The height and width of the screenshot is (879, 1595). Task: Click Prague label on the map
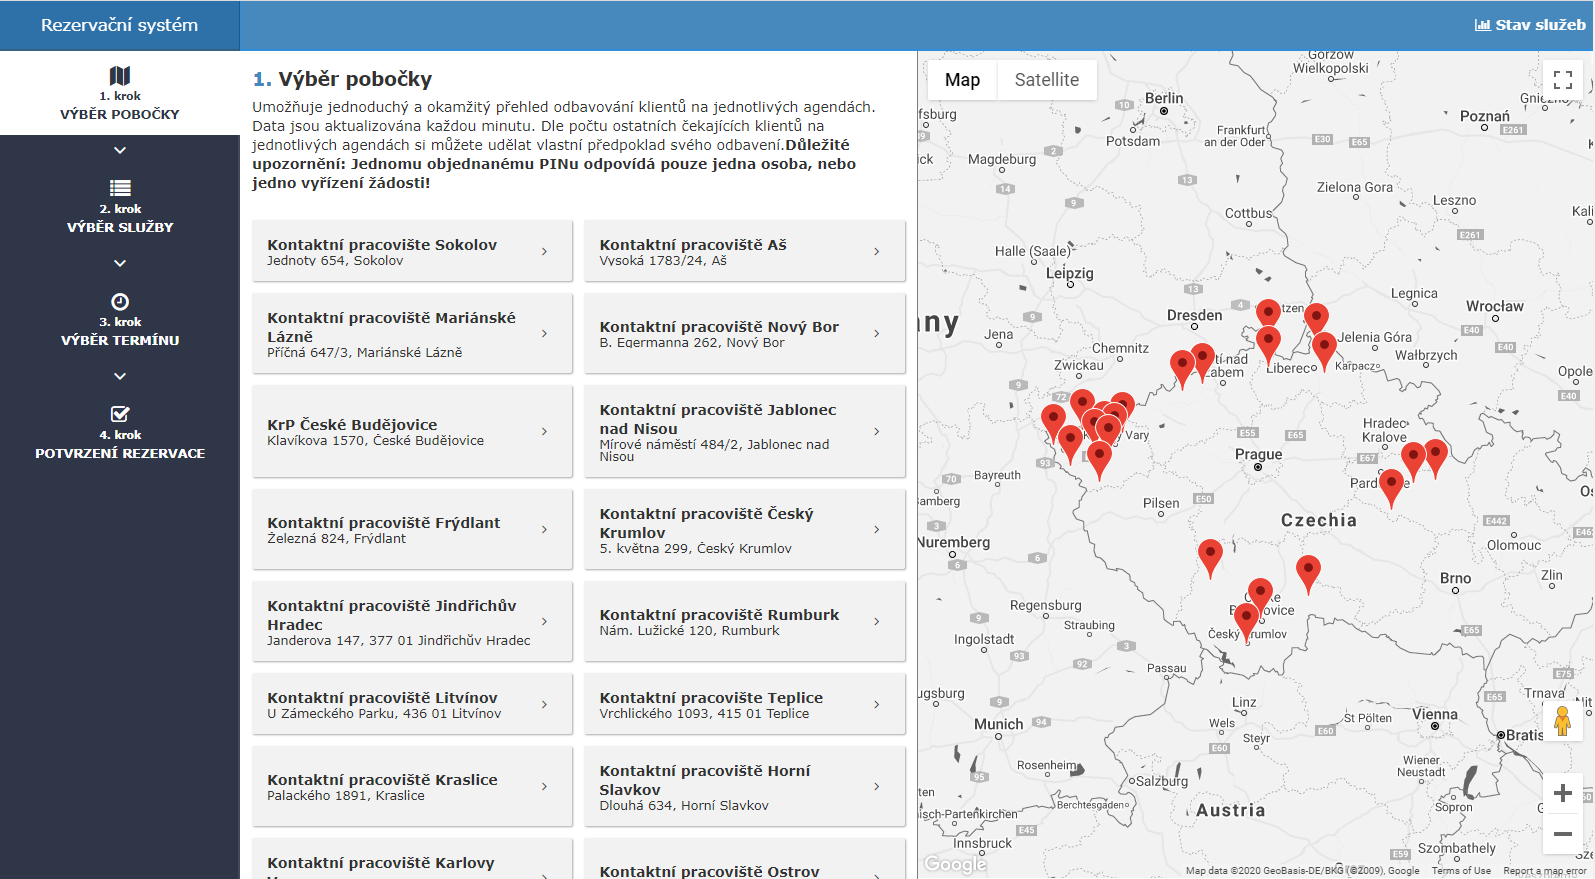click(x=1258, y=454)
